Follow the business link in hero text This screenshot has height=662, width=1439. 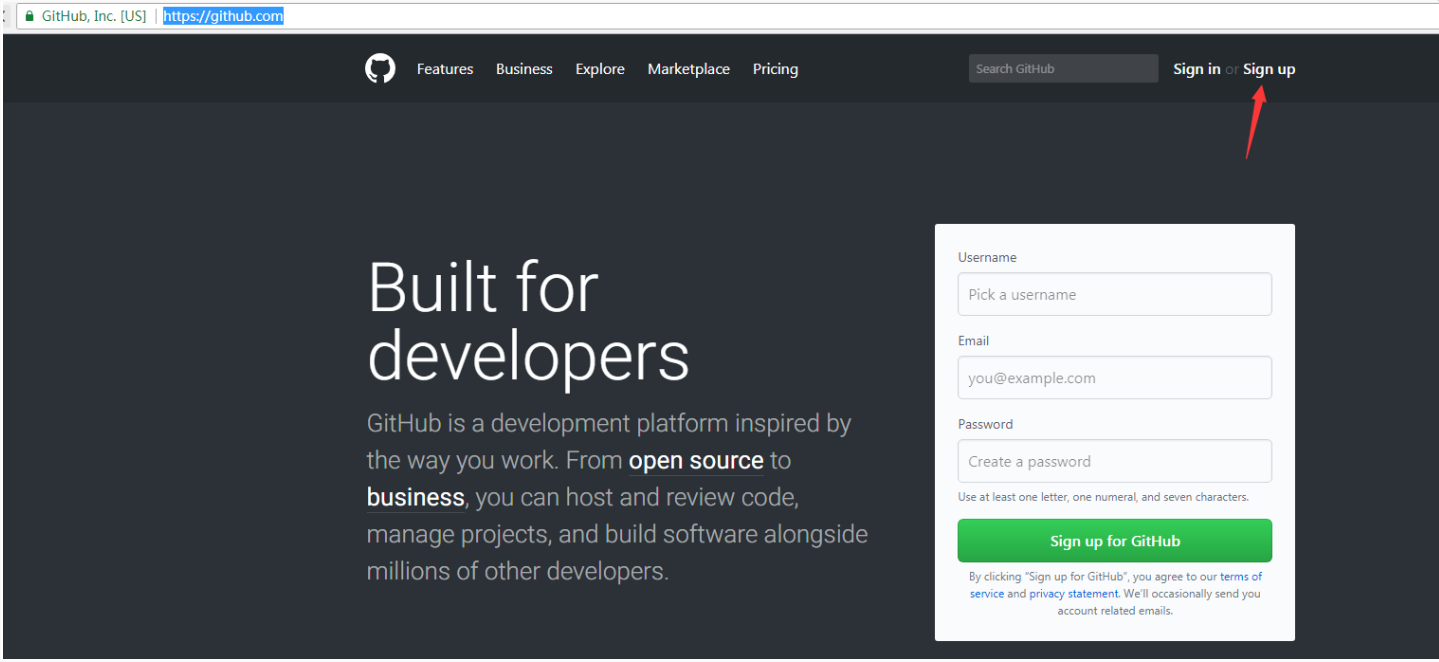click(415, 498)
